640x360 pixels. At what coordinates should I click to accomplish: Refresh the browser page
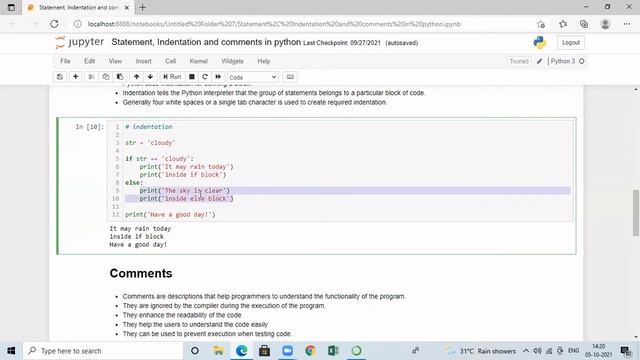point(54,24)
